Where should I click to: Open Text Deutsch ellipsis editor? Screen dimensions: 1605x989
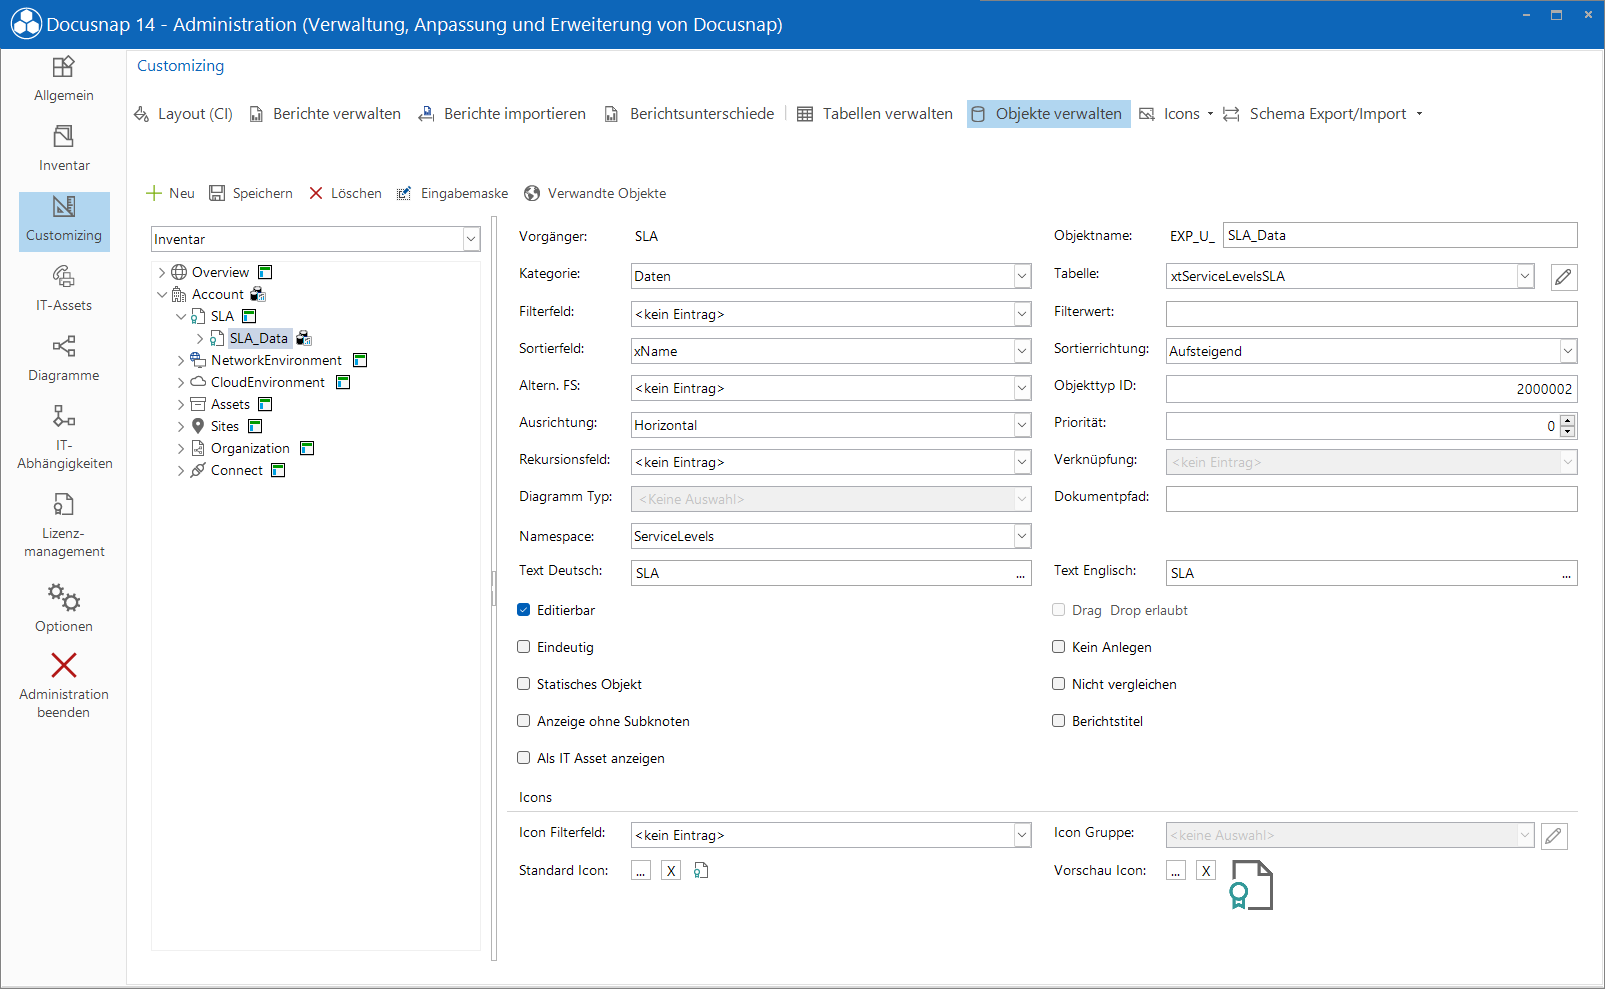[1021, 574]
